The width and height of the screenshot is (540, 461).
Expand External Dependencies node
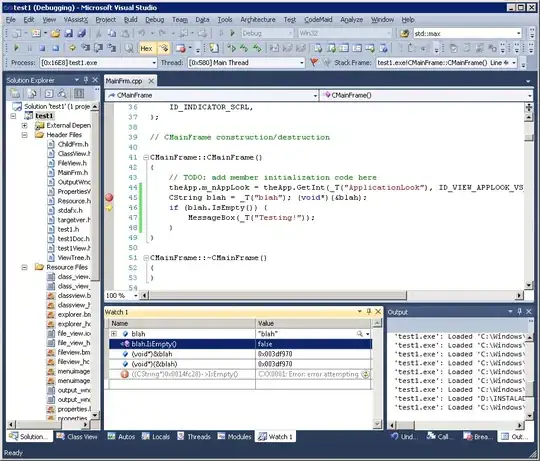[x=24, y=125]
